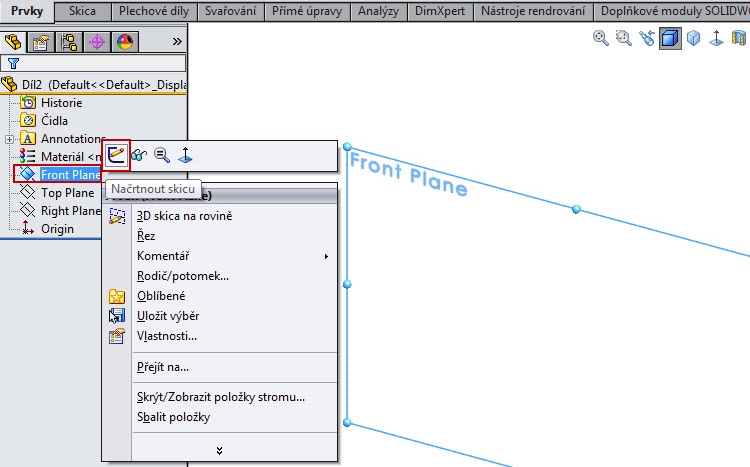
Task: Click Zoom to Area icon in view toolbar
Action: 623,38
